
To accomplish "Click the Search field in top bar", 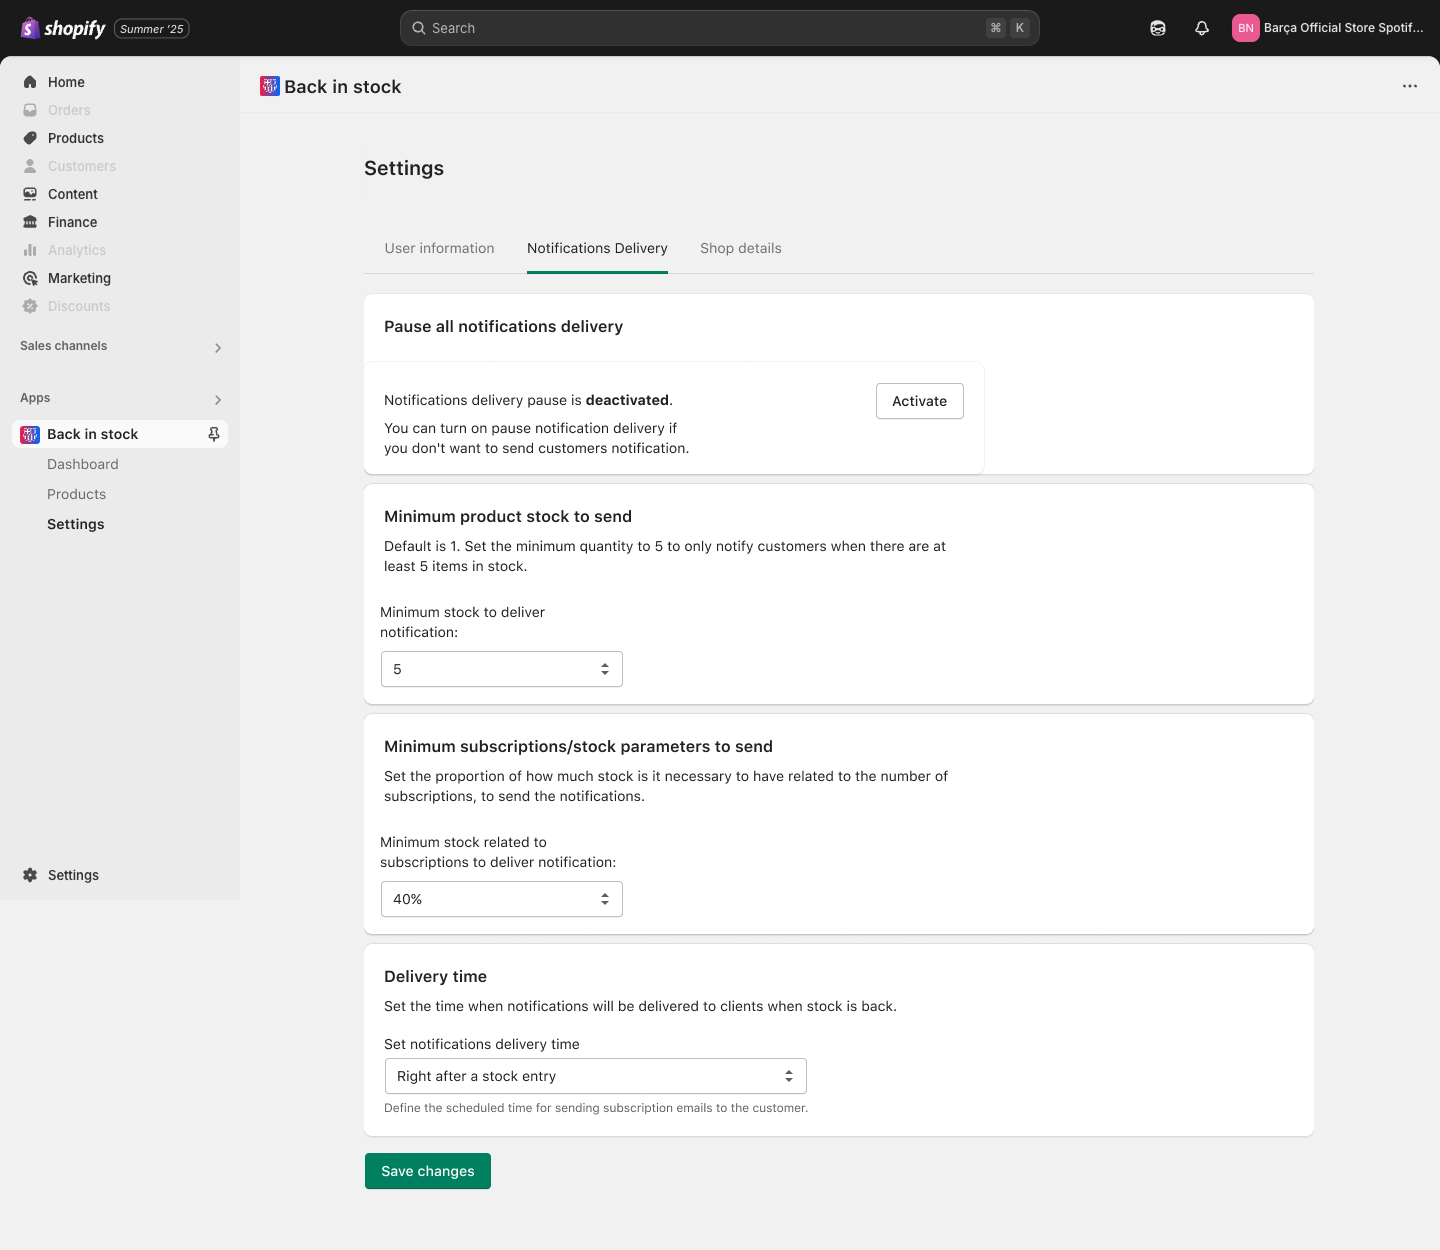I will (x=720, y=28).
